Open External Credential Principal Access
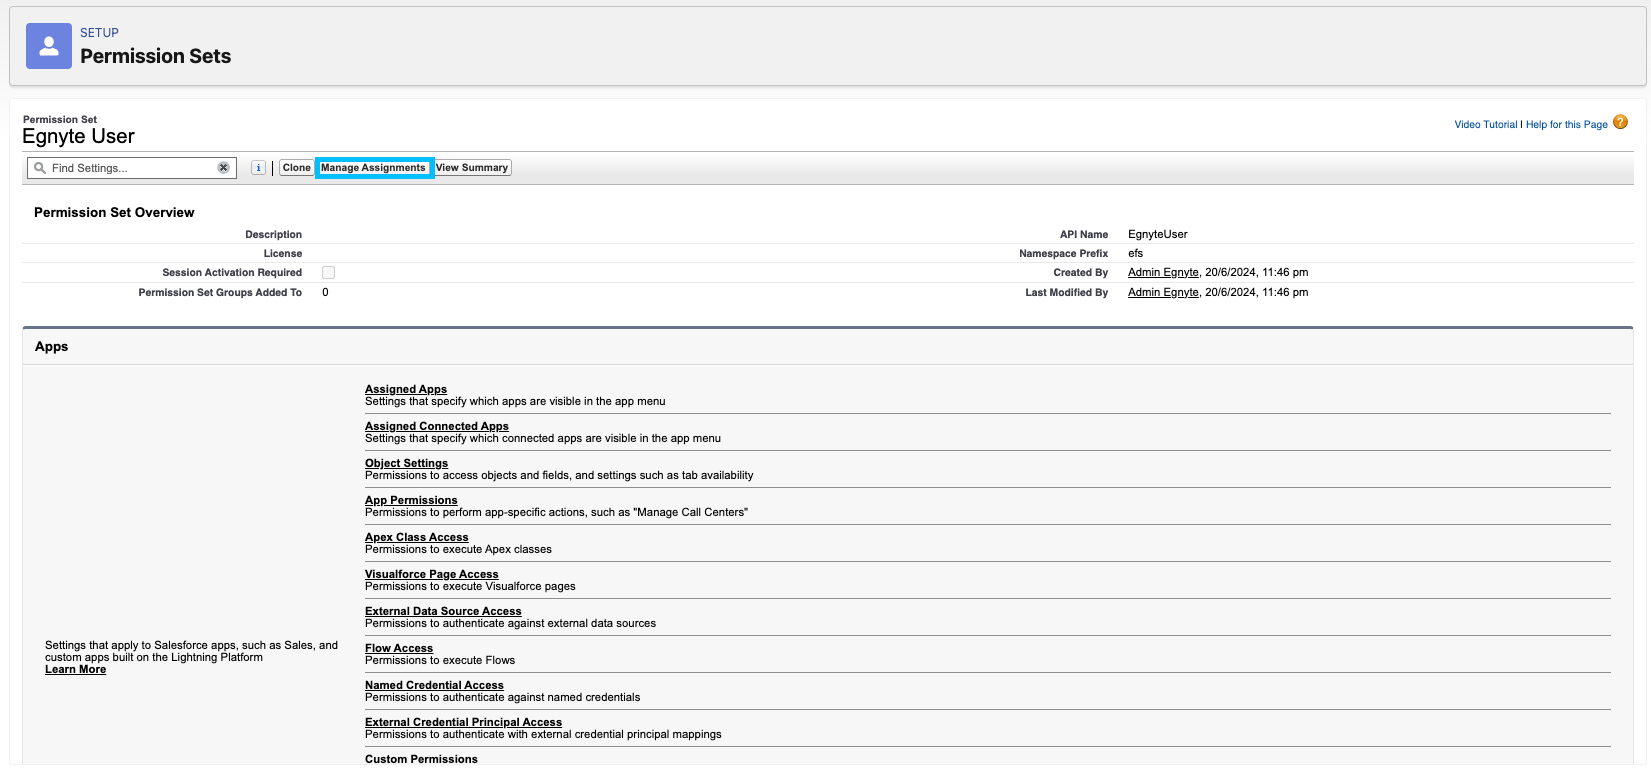 (x=463, y=722)
